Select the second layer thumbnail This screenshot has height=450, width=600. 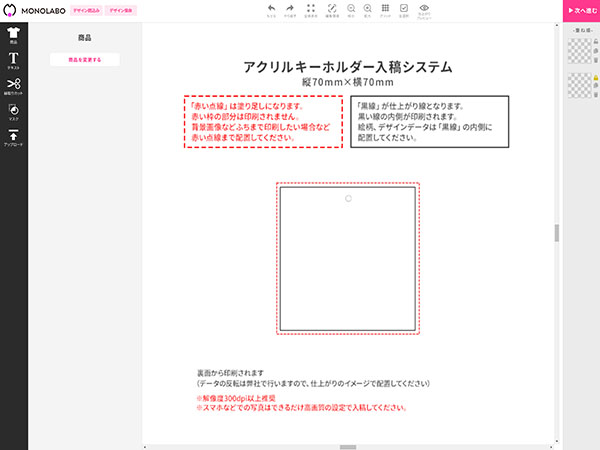579,85
